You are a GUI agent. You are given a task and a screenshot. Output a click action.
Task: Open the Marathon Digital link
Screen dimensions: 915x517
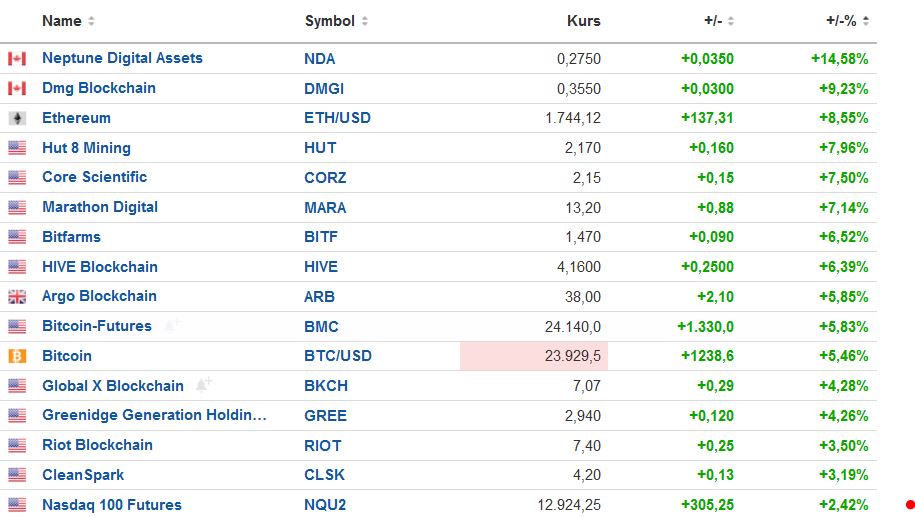pyautogui.click(x=99, y=207)
